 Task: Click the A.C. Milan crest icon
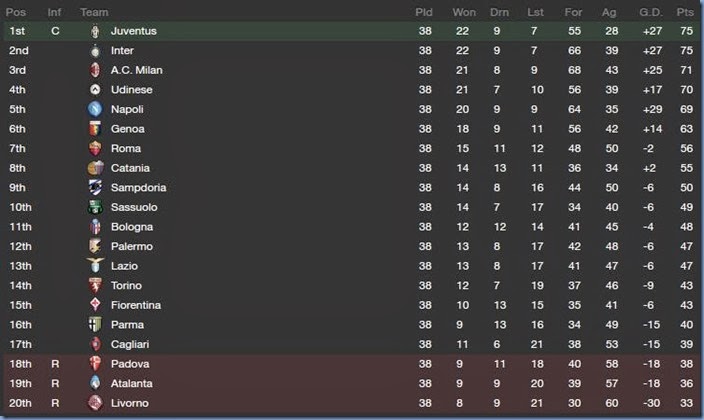95,70
